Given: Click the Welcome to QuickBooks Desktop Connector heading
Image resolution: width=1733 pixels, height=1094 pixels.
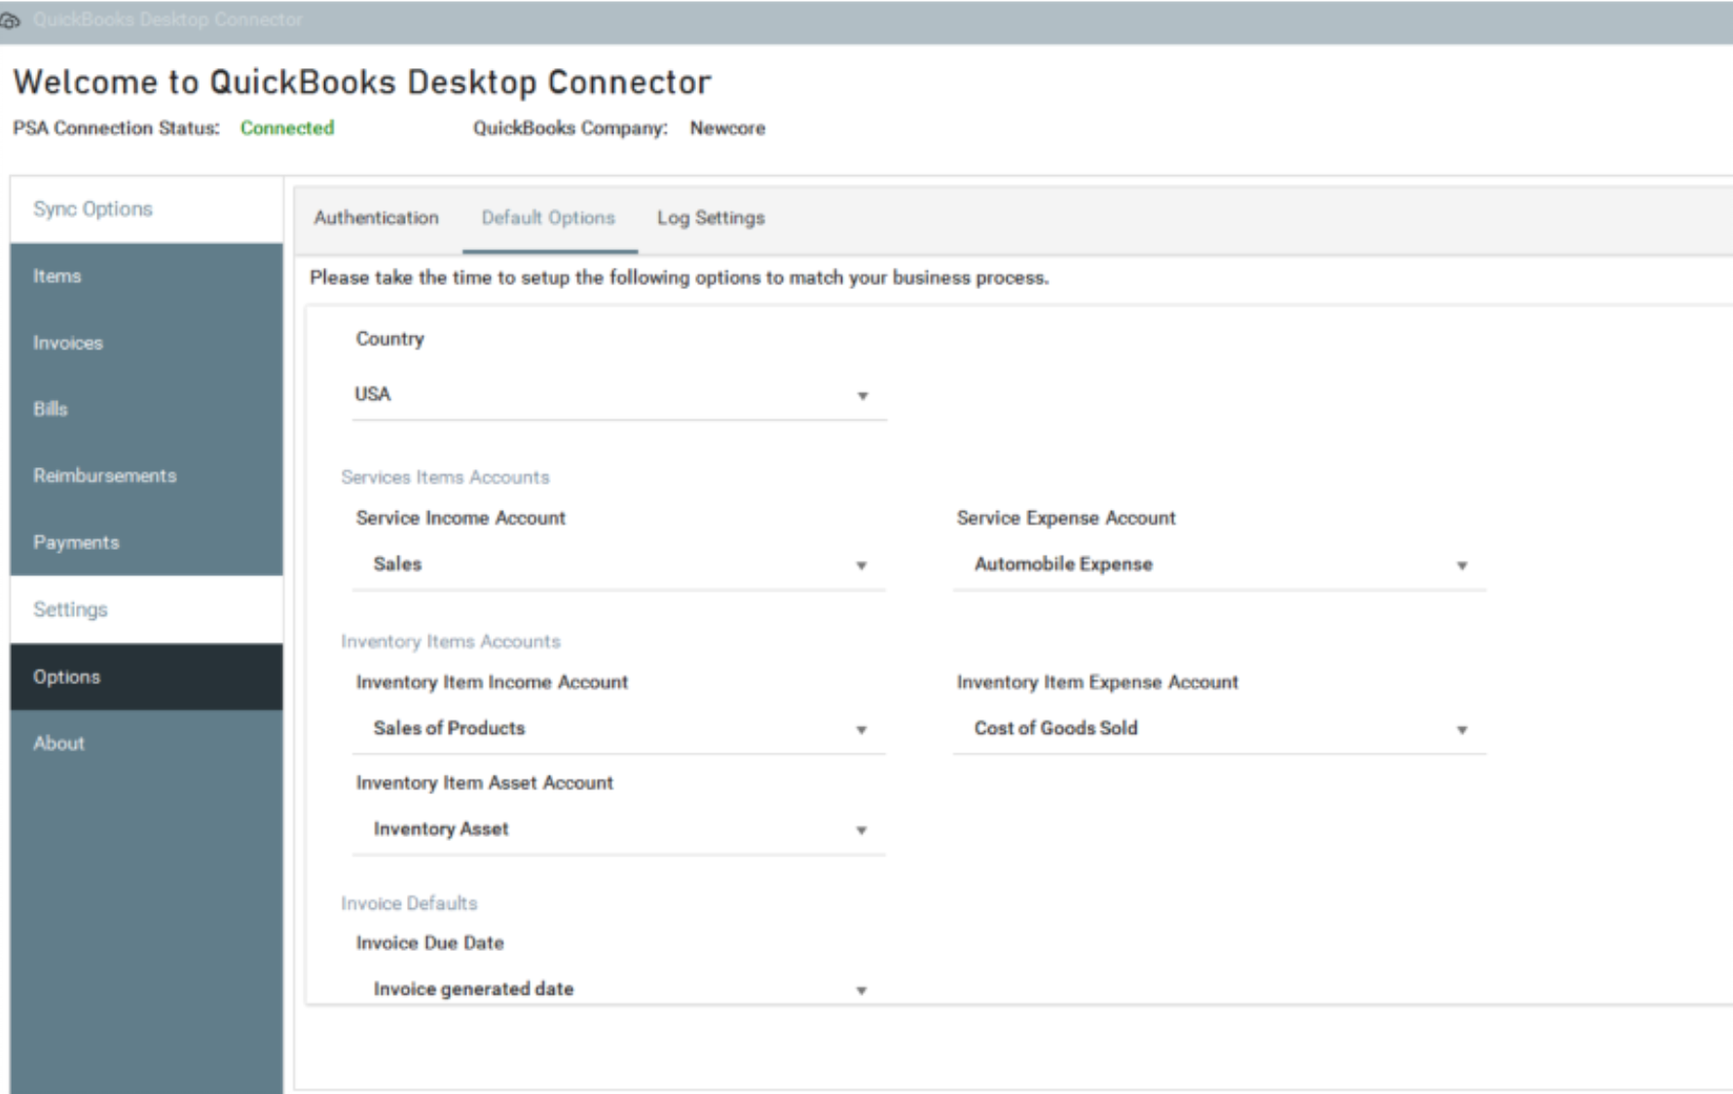Looking at the screenshot, I should click(362, 82).
